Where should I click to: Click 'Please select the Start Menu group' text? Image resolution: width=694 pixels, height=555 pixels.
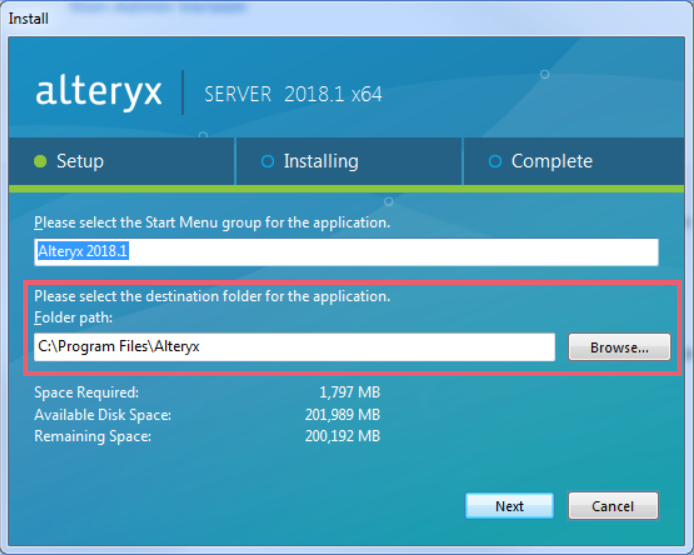tap(212, 223)
